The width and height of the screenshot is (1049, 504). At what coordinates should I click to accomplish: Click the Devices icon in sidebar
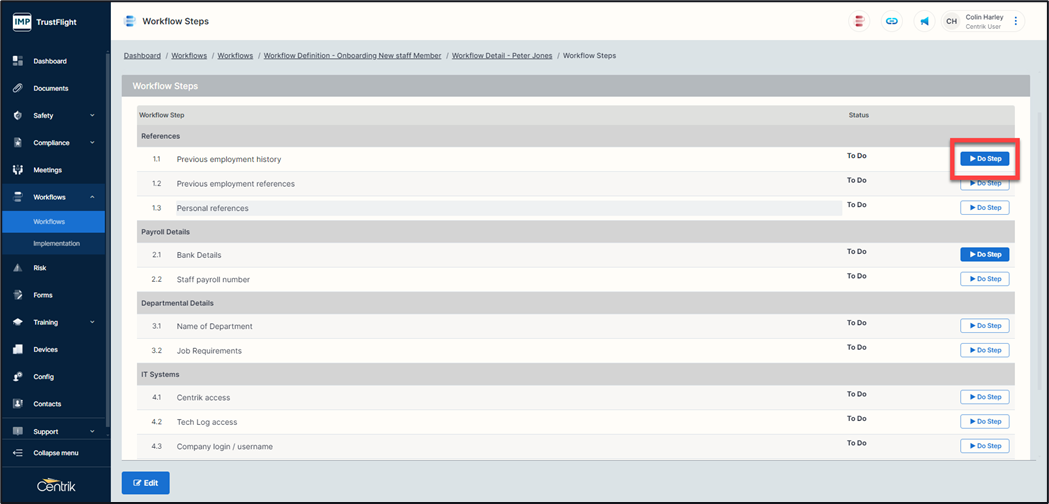(x=18, y=349)
